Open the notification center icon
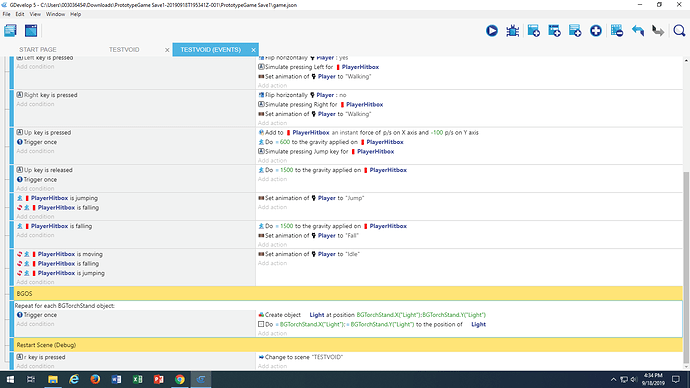 pyautogui.click(x=676, y=379)
